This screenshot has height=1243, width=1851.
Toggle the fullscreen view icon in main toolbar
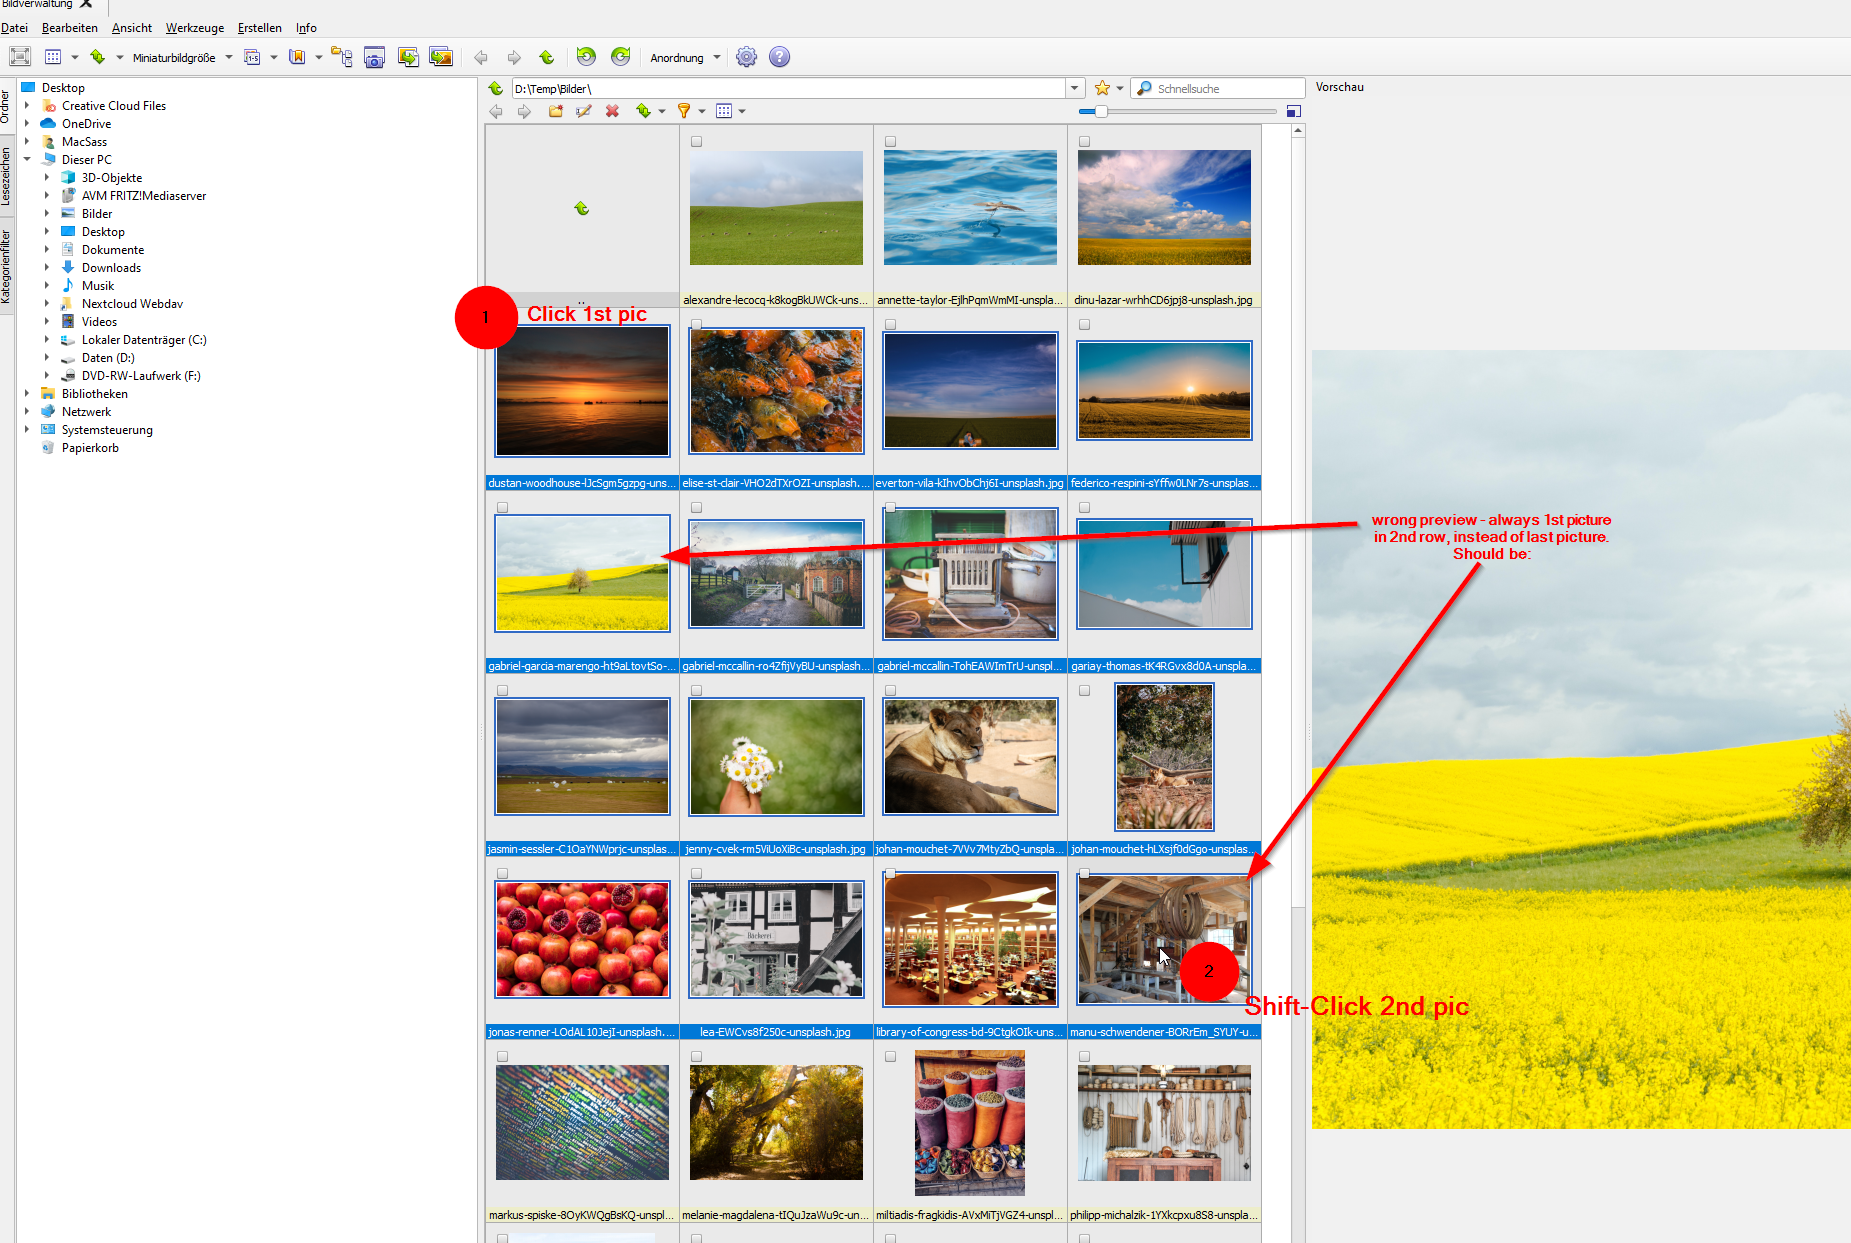pos(20,57)
